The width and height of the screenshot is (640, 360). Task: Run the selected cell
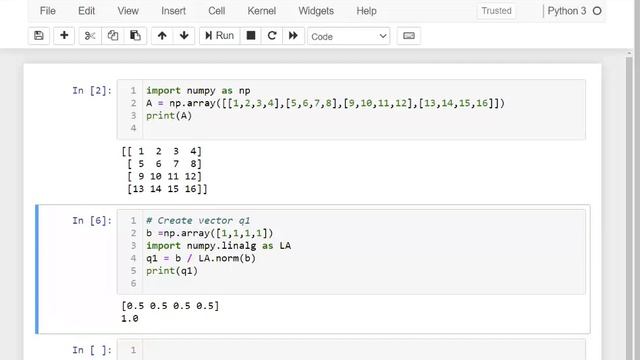coord(220,36)
